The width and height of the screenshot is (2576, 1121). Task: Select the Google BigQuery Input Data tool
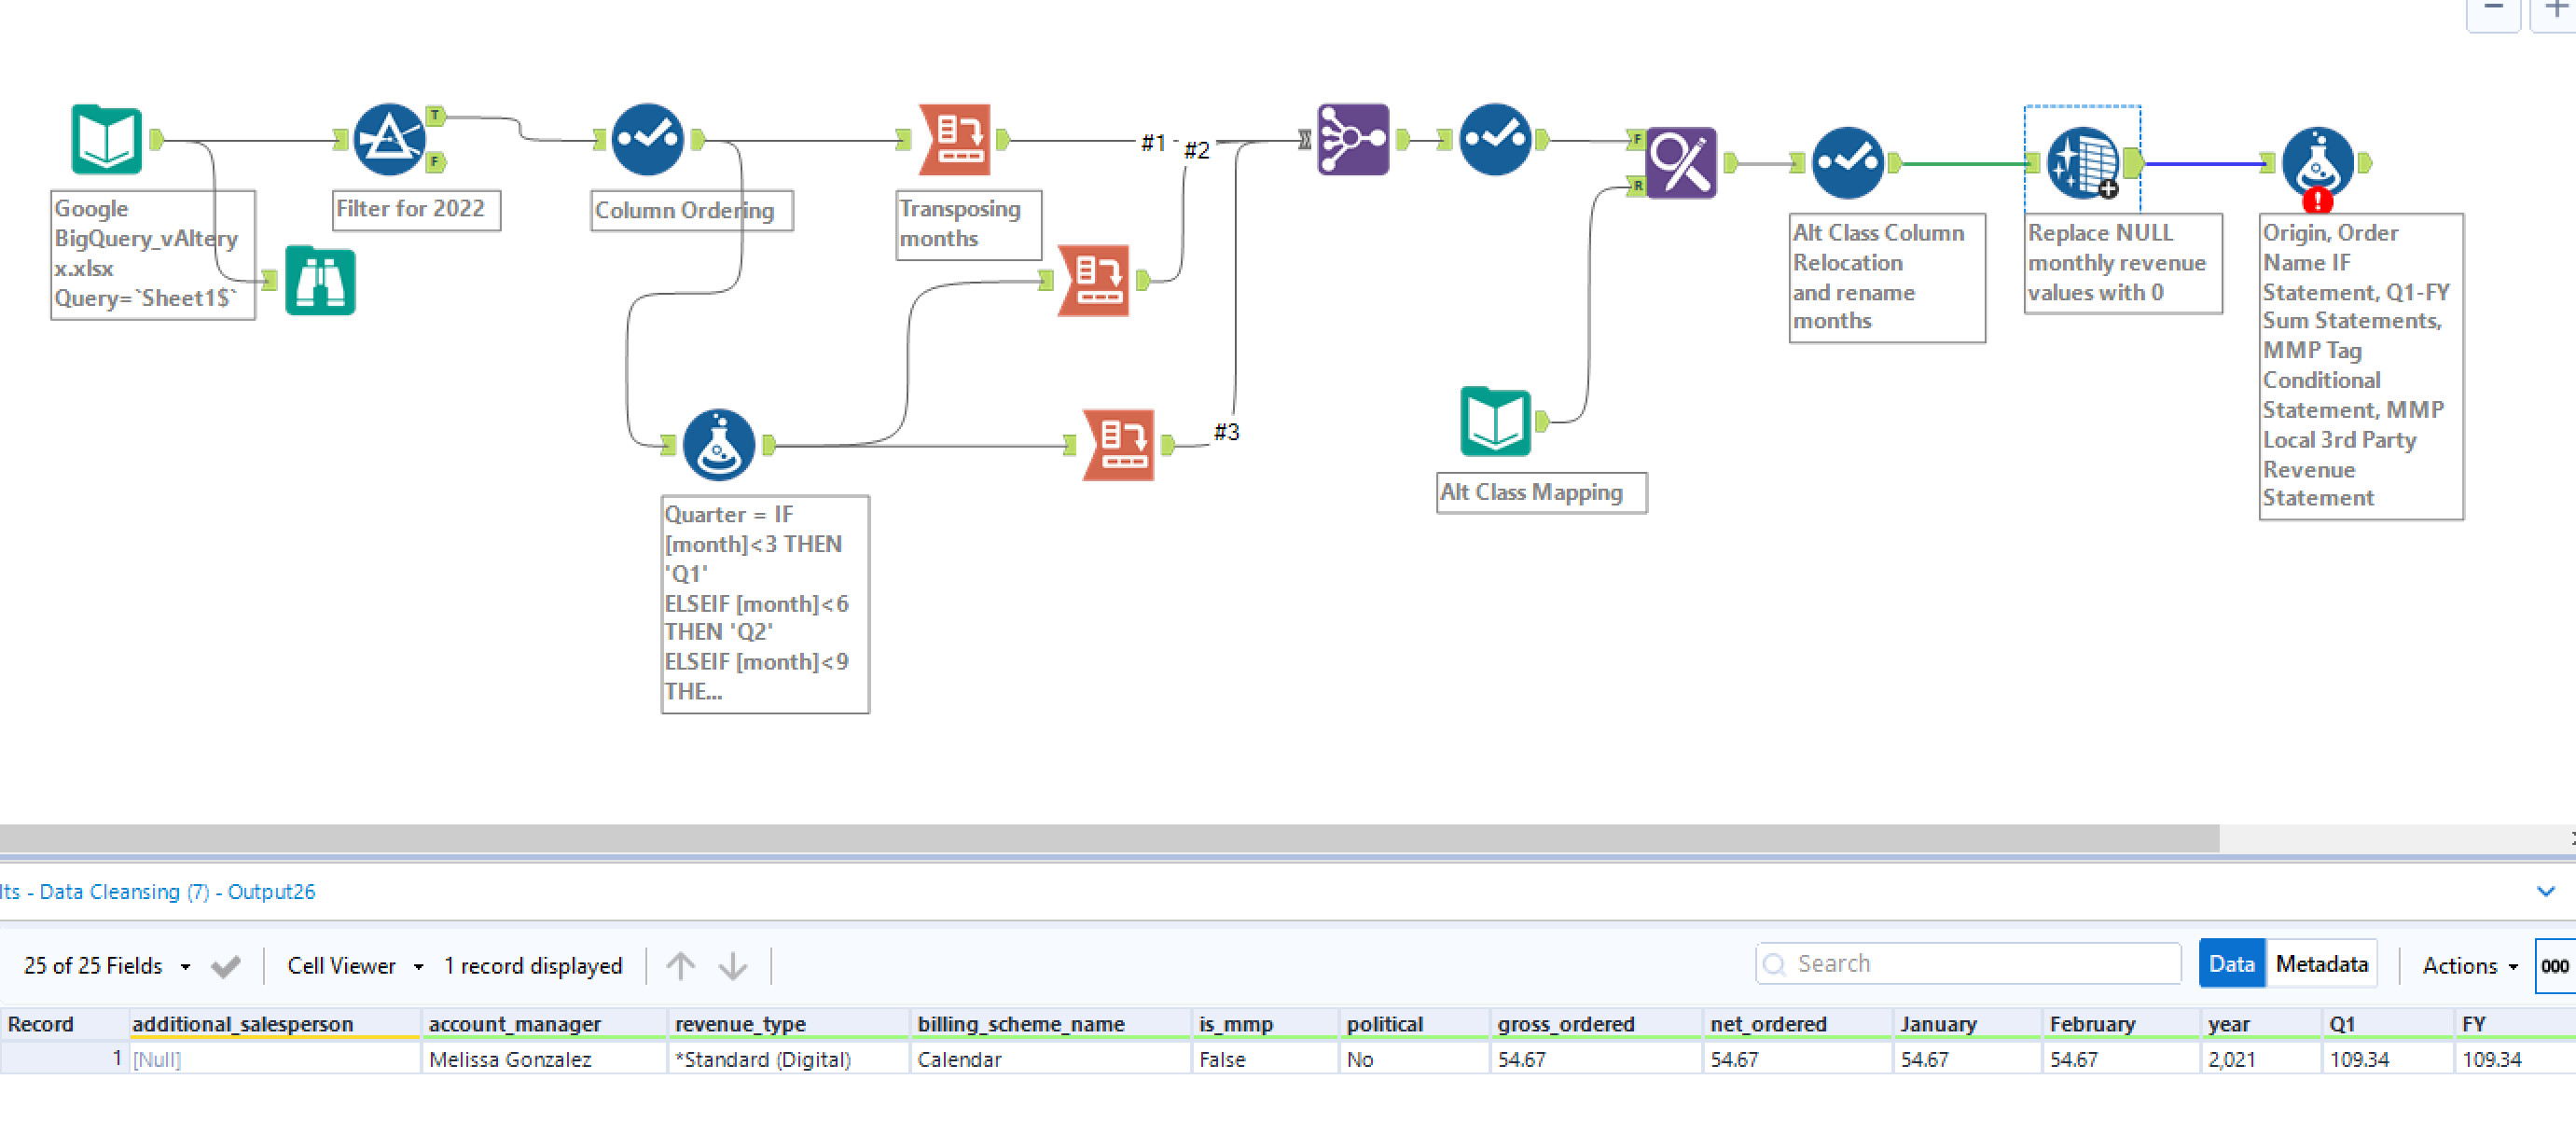point(106,139)
